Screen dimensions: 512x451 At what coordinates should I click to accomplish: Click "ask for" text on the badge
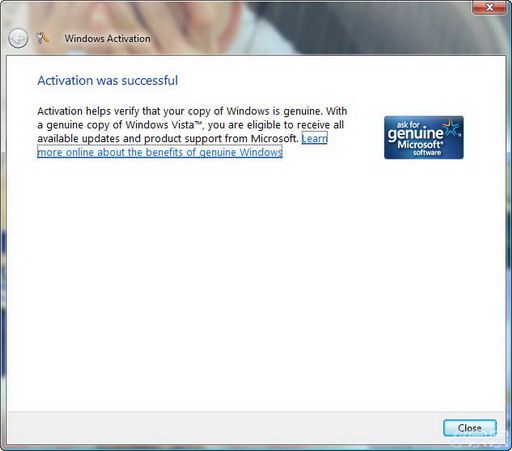click(x=408, y=125)
